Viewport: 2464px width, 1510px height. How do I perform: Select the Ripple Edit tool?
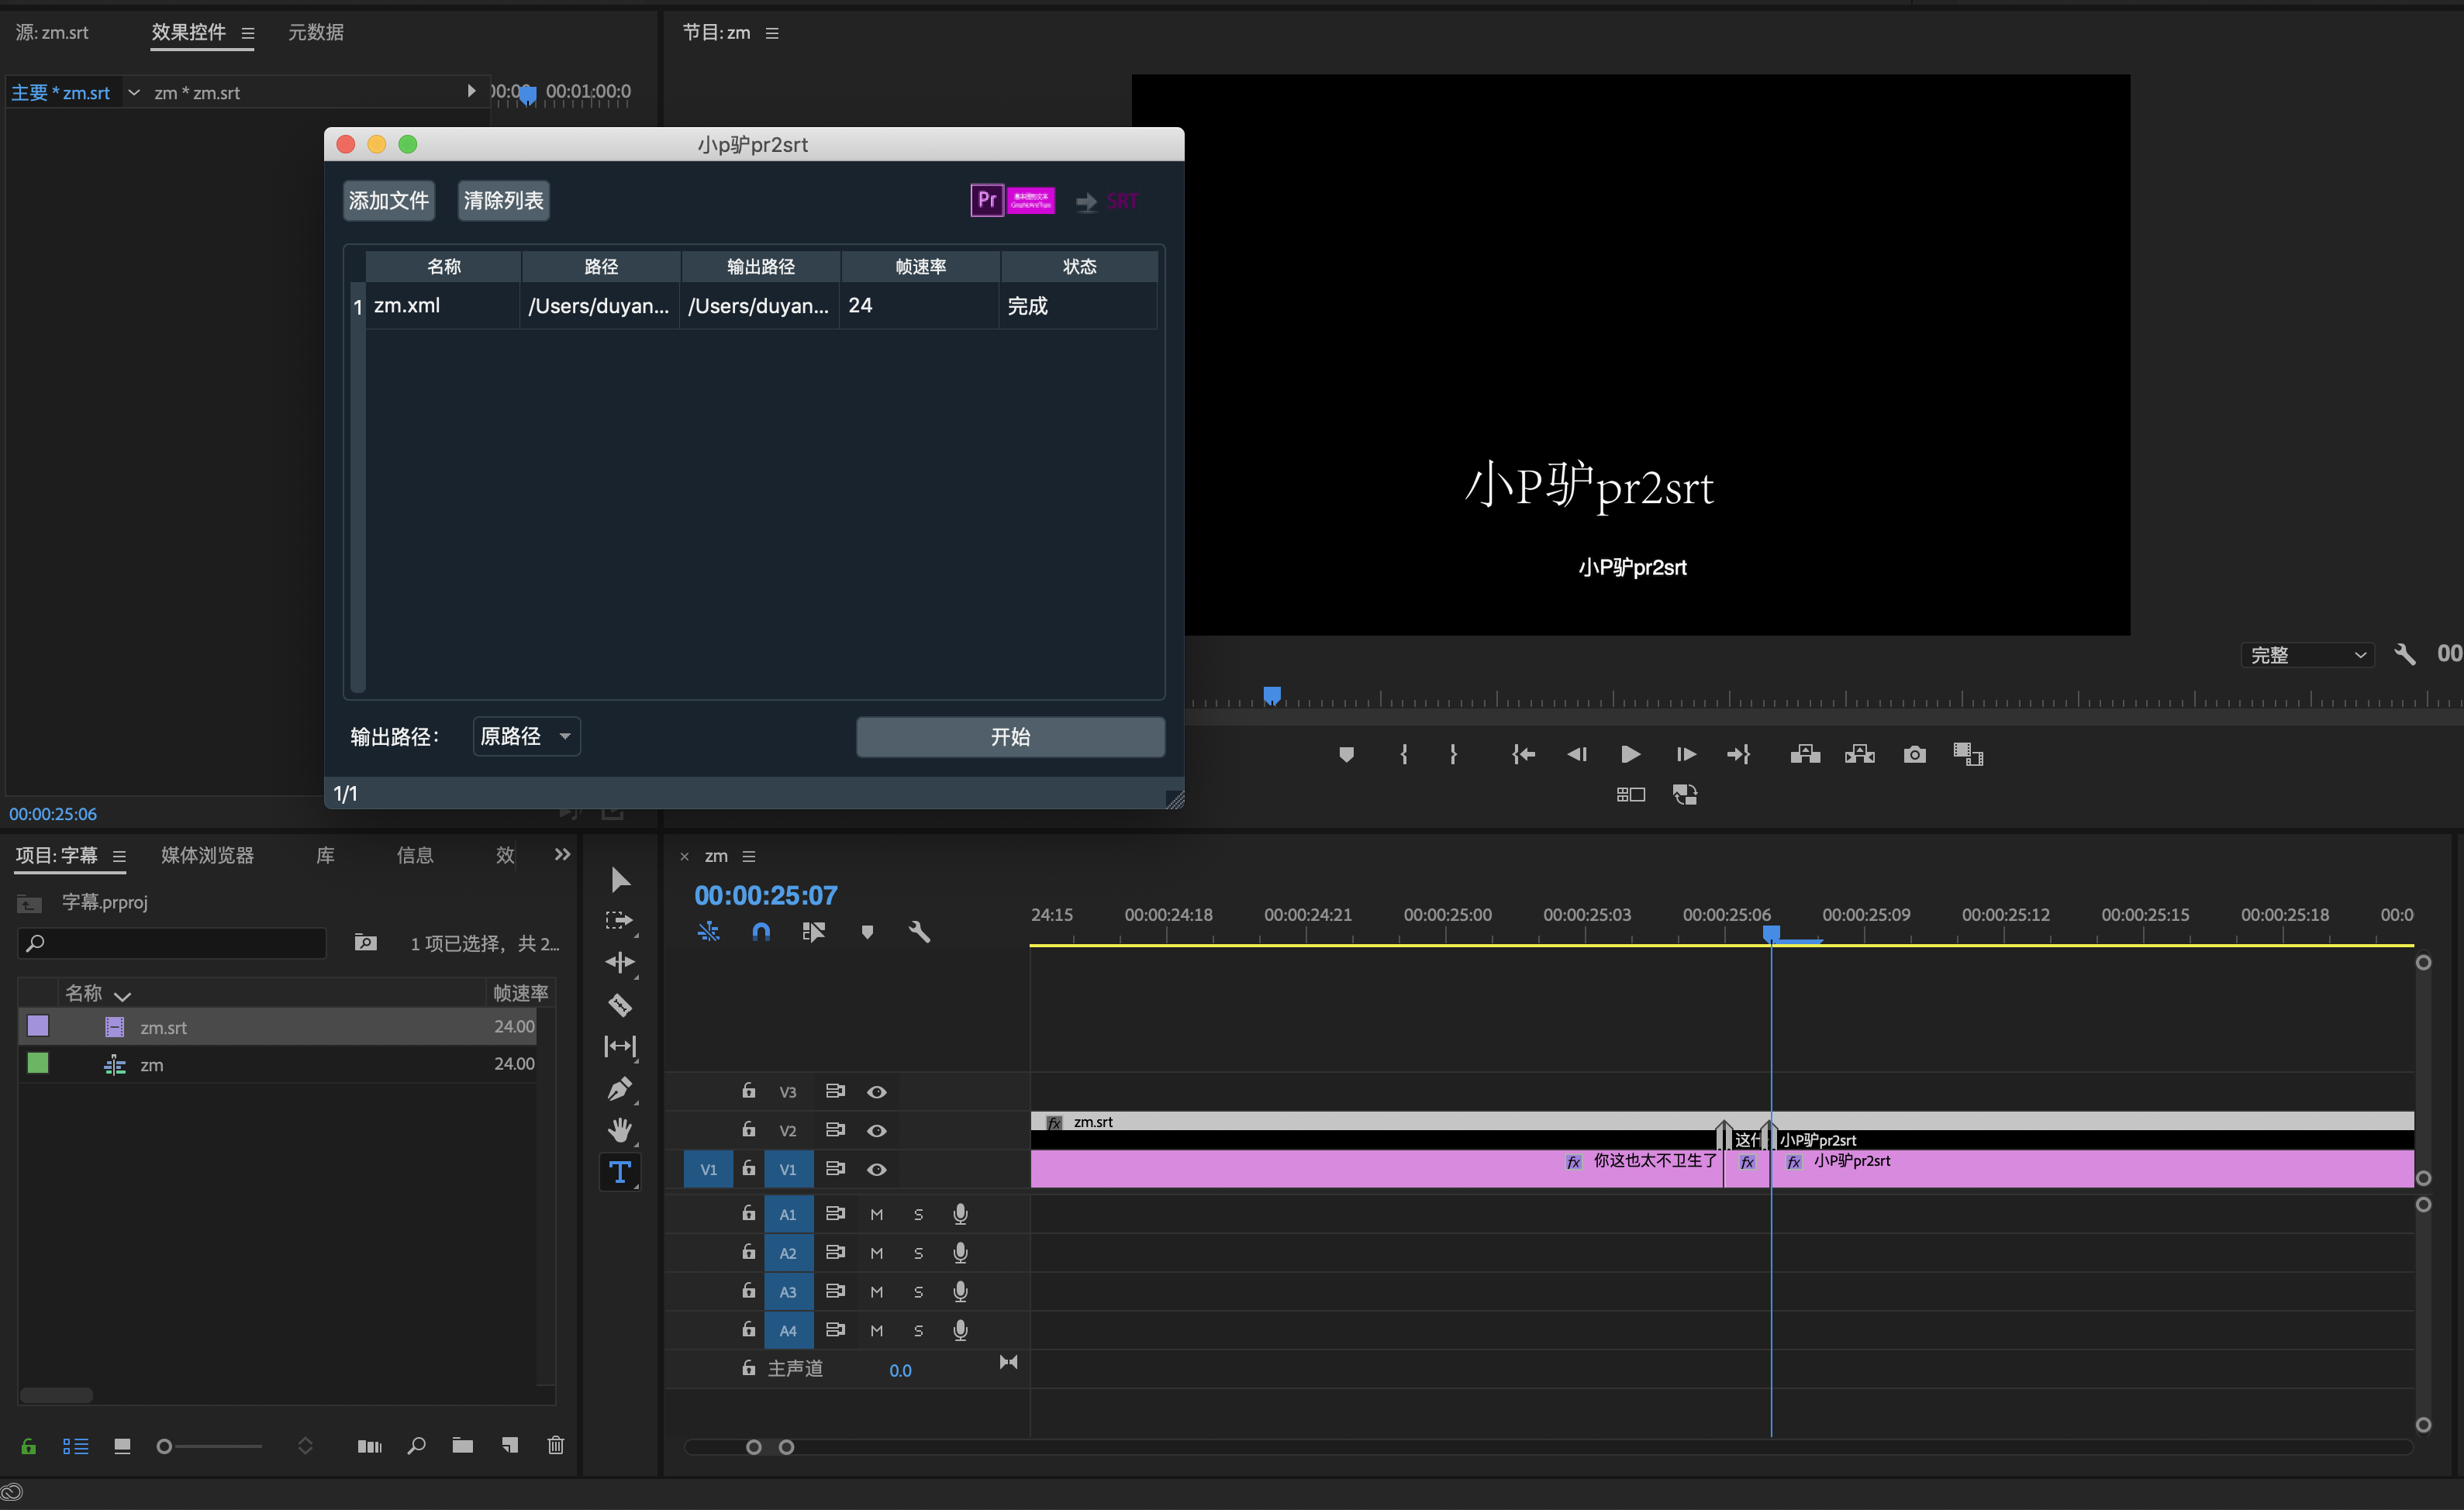pyautogui.click(x=620, y=963)
